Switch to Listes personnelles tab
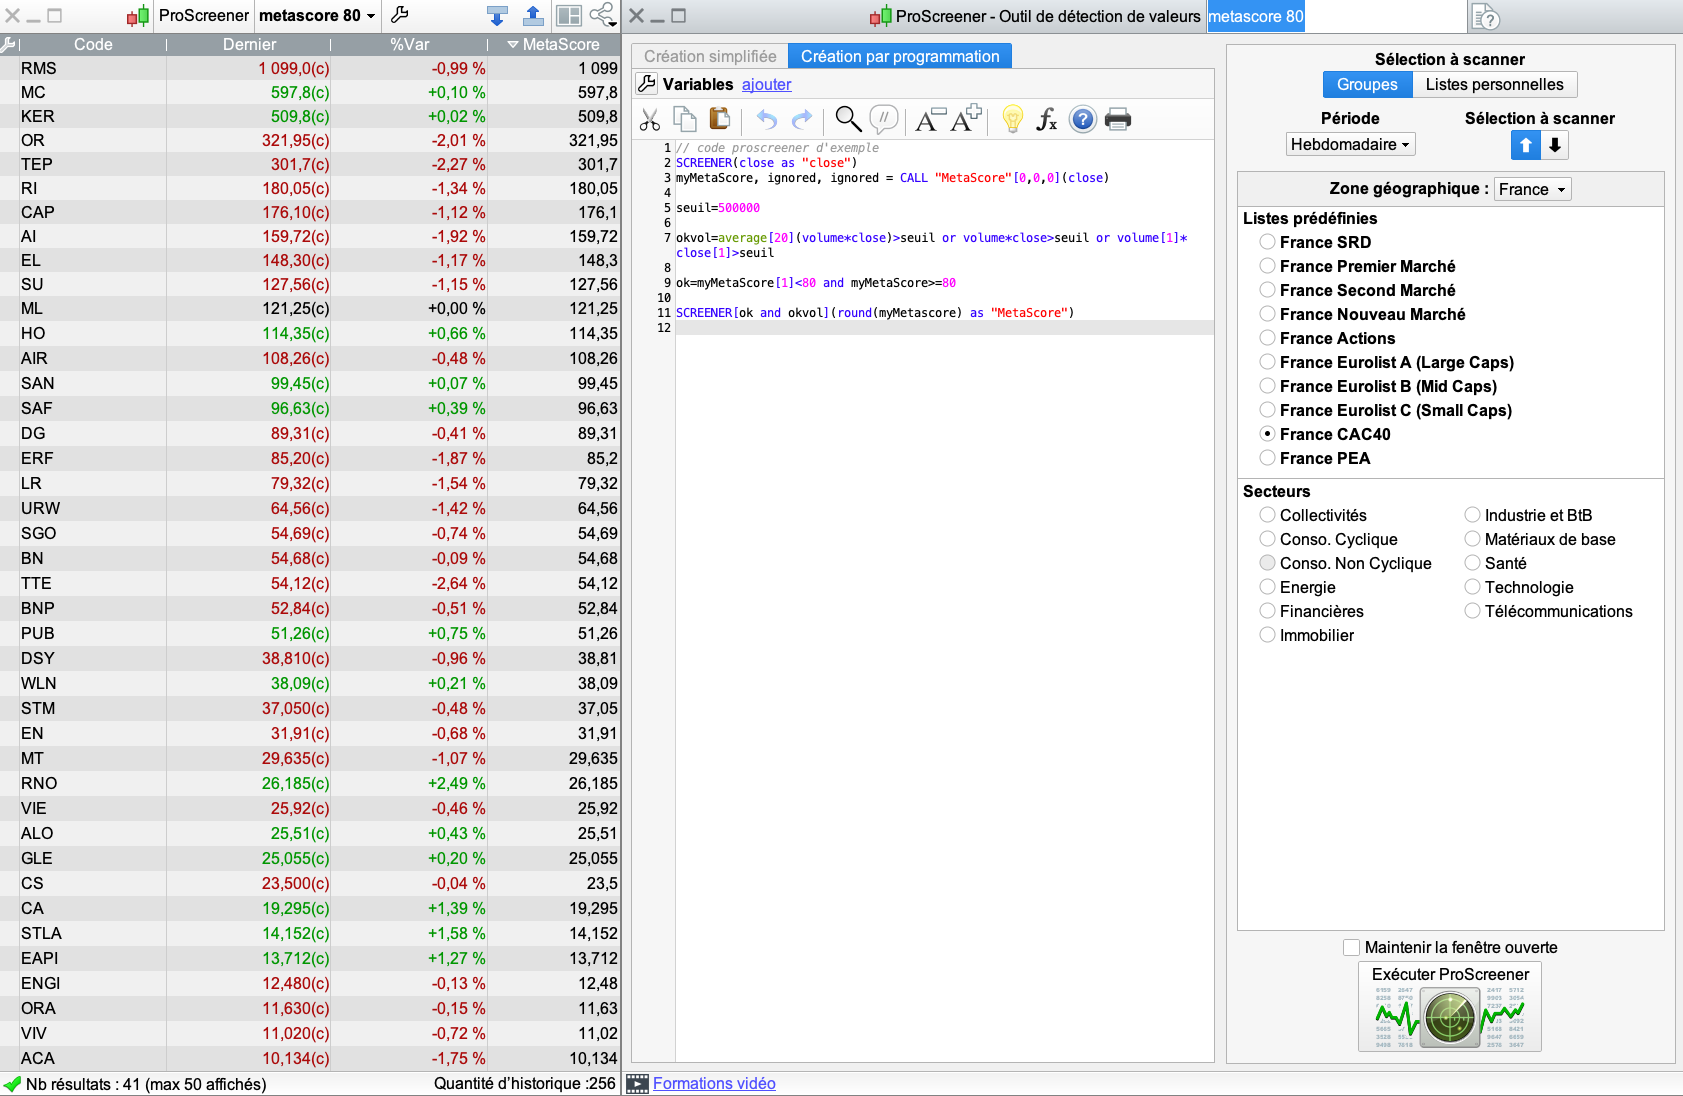The image size is (1683, 1096). (1494, 85)
